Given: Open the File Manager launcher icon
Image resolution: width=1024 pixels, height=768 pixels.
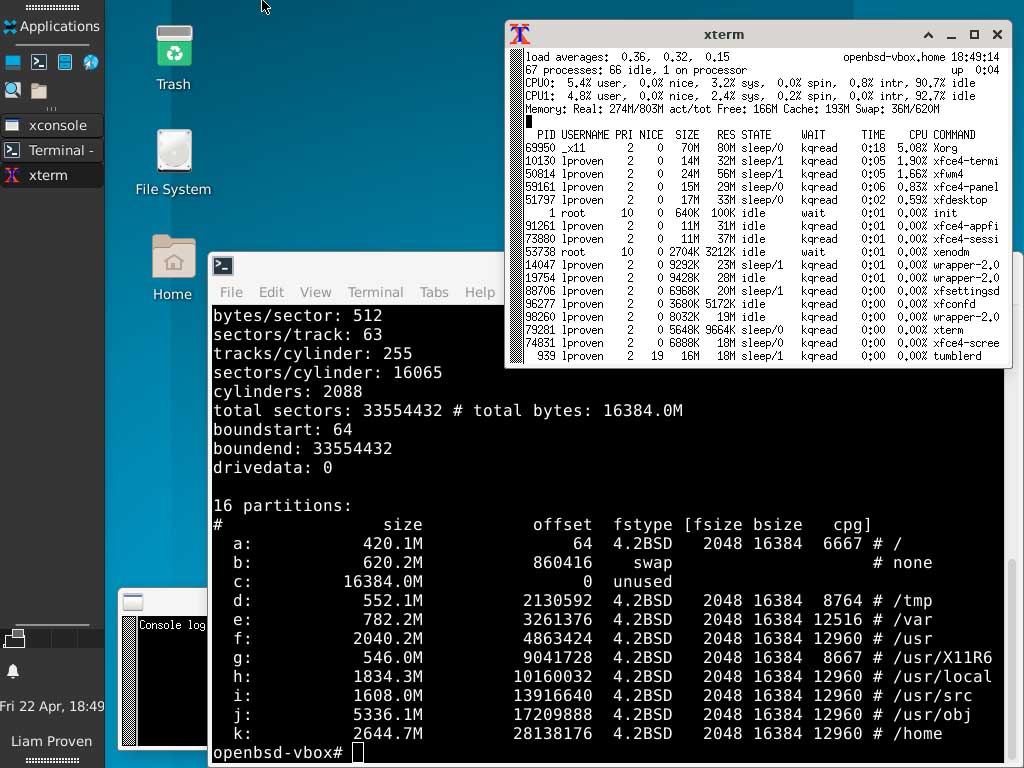Looking at the screenshot, I should pyautogui.click(x=65, y=62).
